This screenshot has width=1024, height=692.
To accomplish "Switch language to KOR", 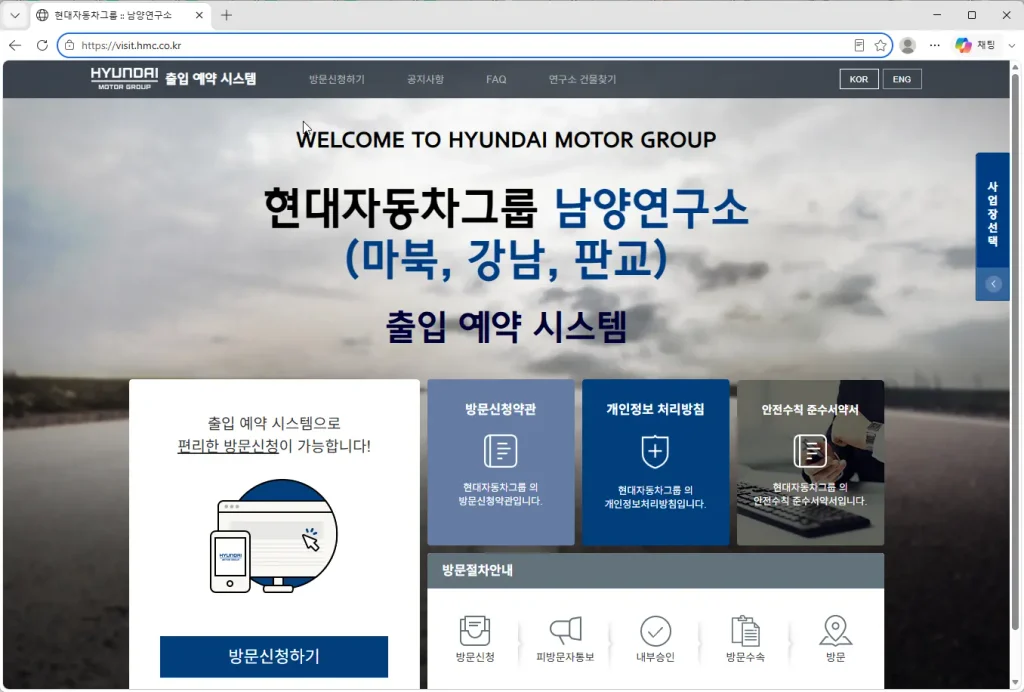I will (x=859, y=79).
